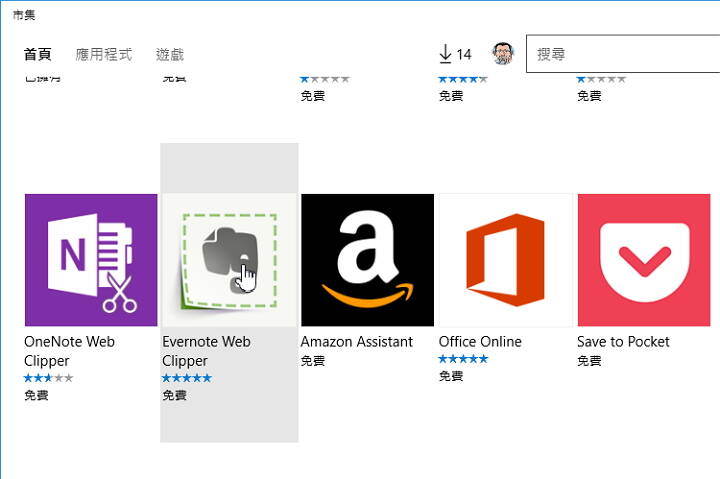
Task: Click the Amazon Assistant title text
Action: (357, 342)
